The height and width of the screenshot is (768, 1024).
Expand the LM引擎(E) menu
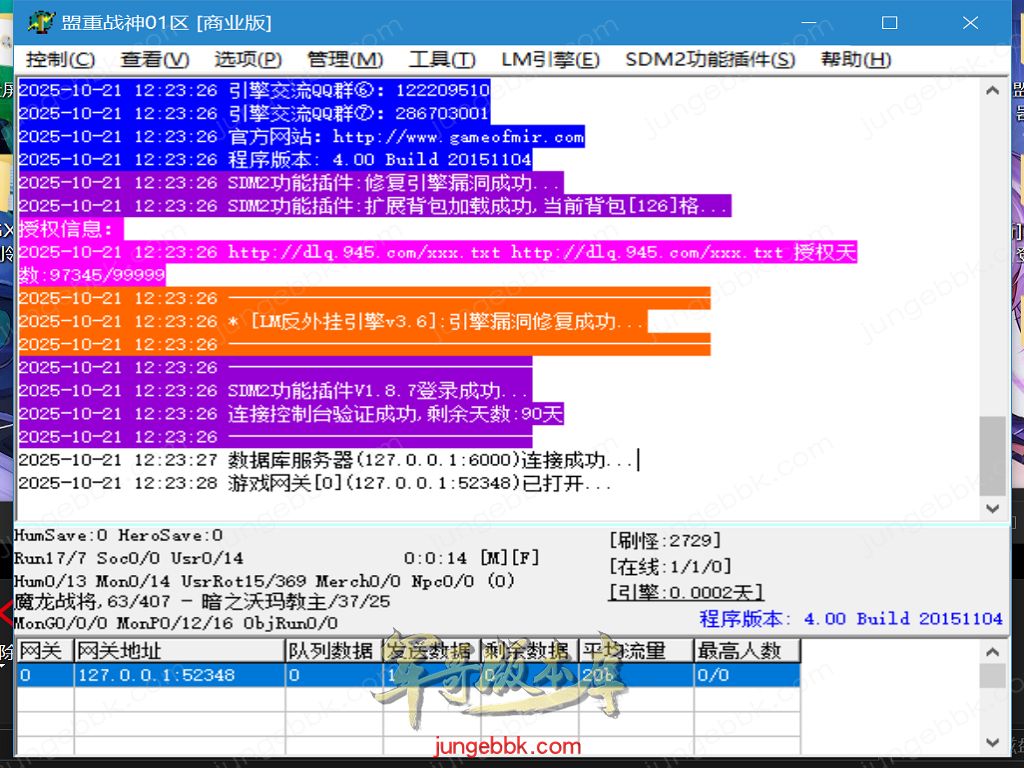coord(550,60)
